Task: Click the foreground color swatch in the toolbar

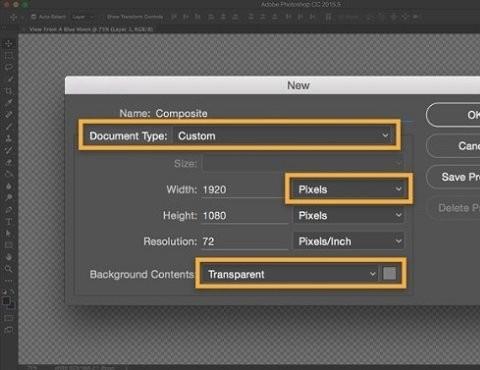Action: click(x=6, y=301)
